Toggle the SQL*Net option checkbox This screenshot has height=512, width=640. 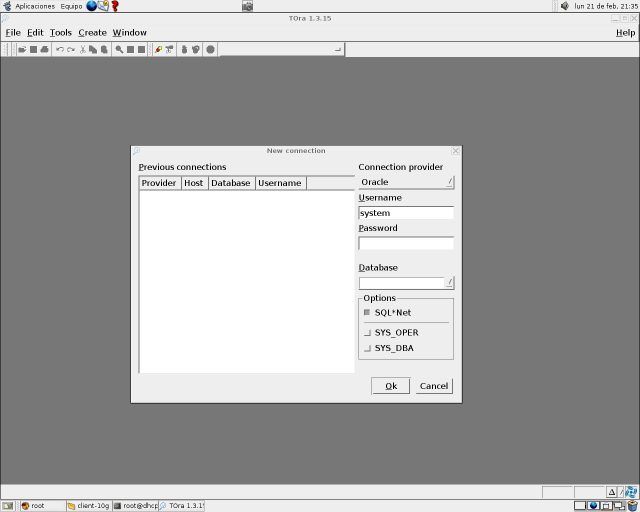click(367, 313)
